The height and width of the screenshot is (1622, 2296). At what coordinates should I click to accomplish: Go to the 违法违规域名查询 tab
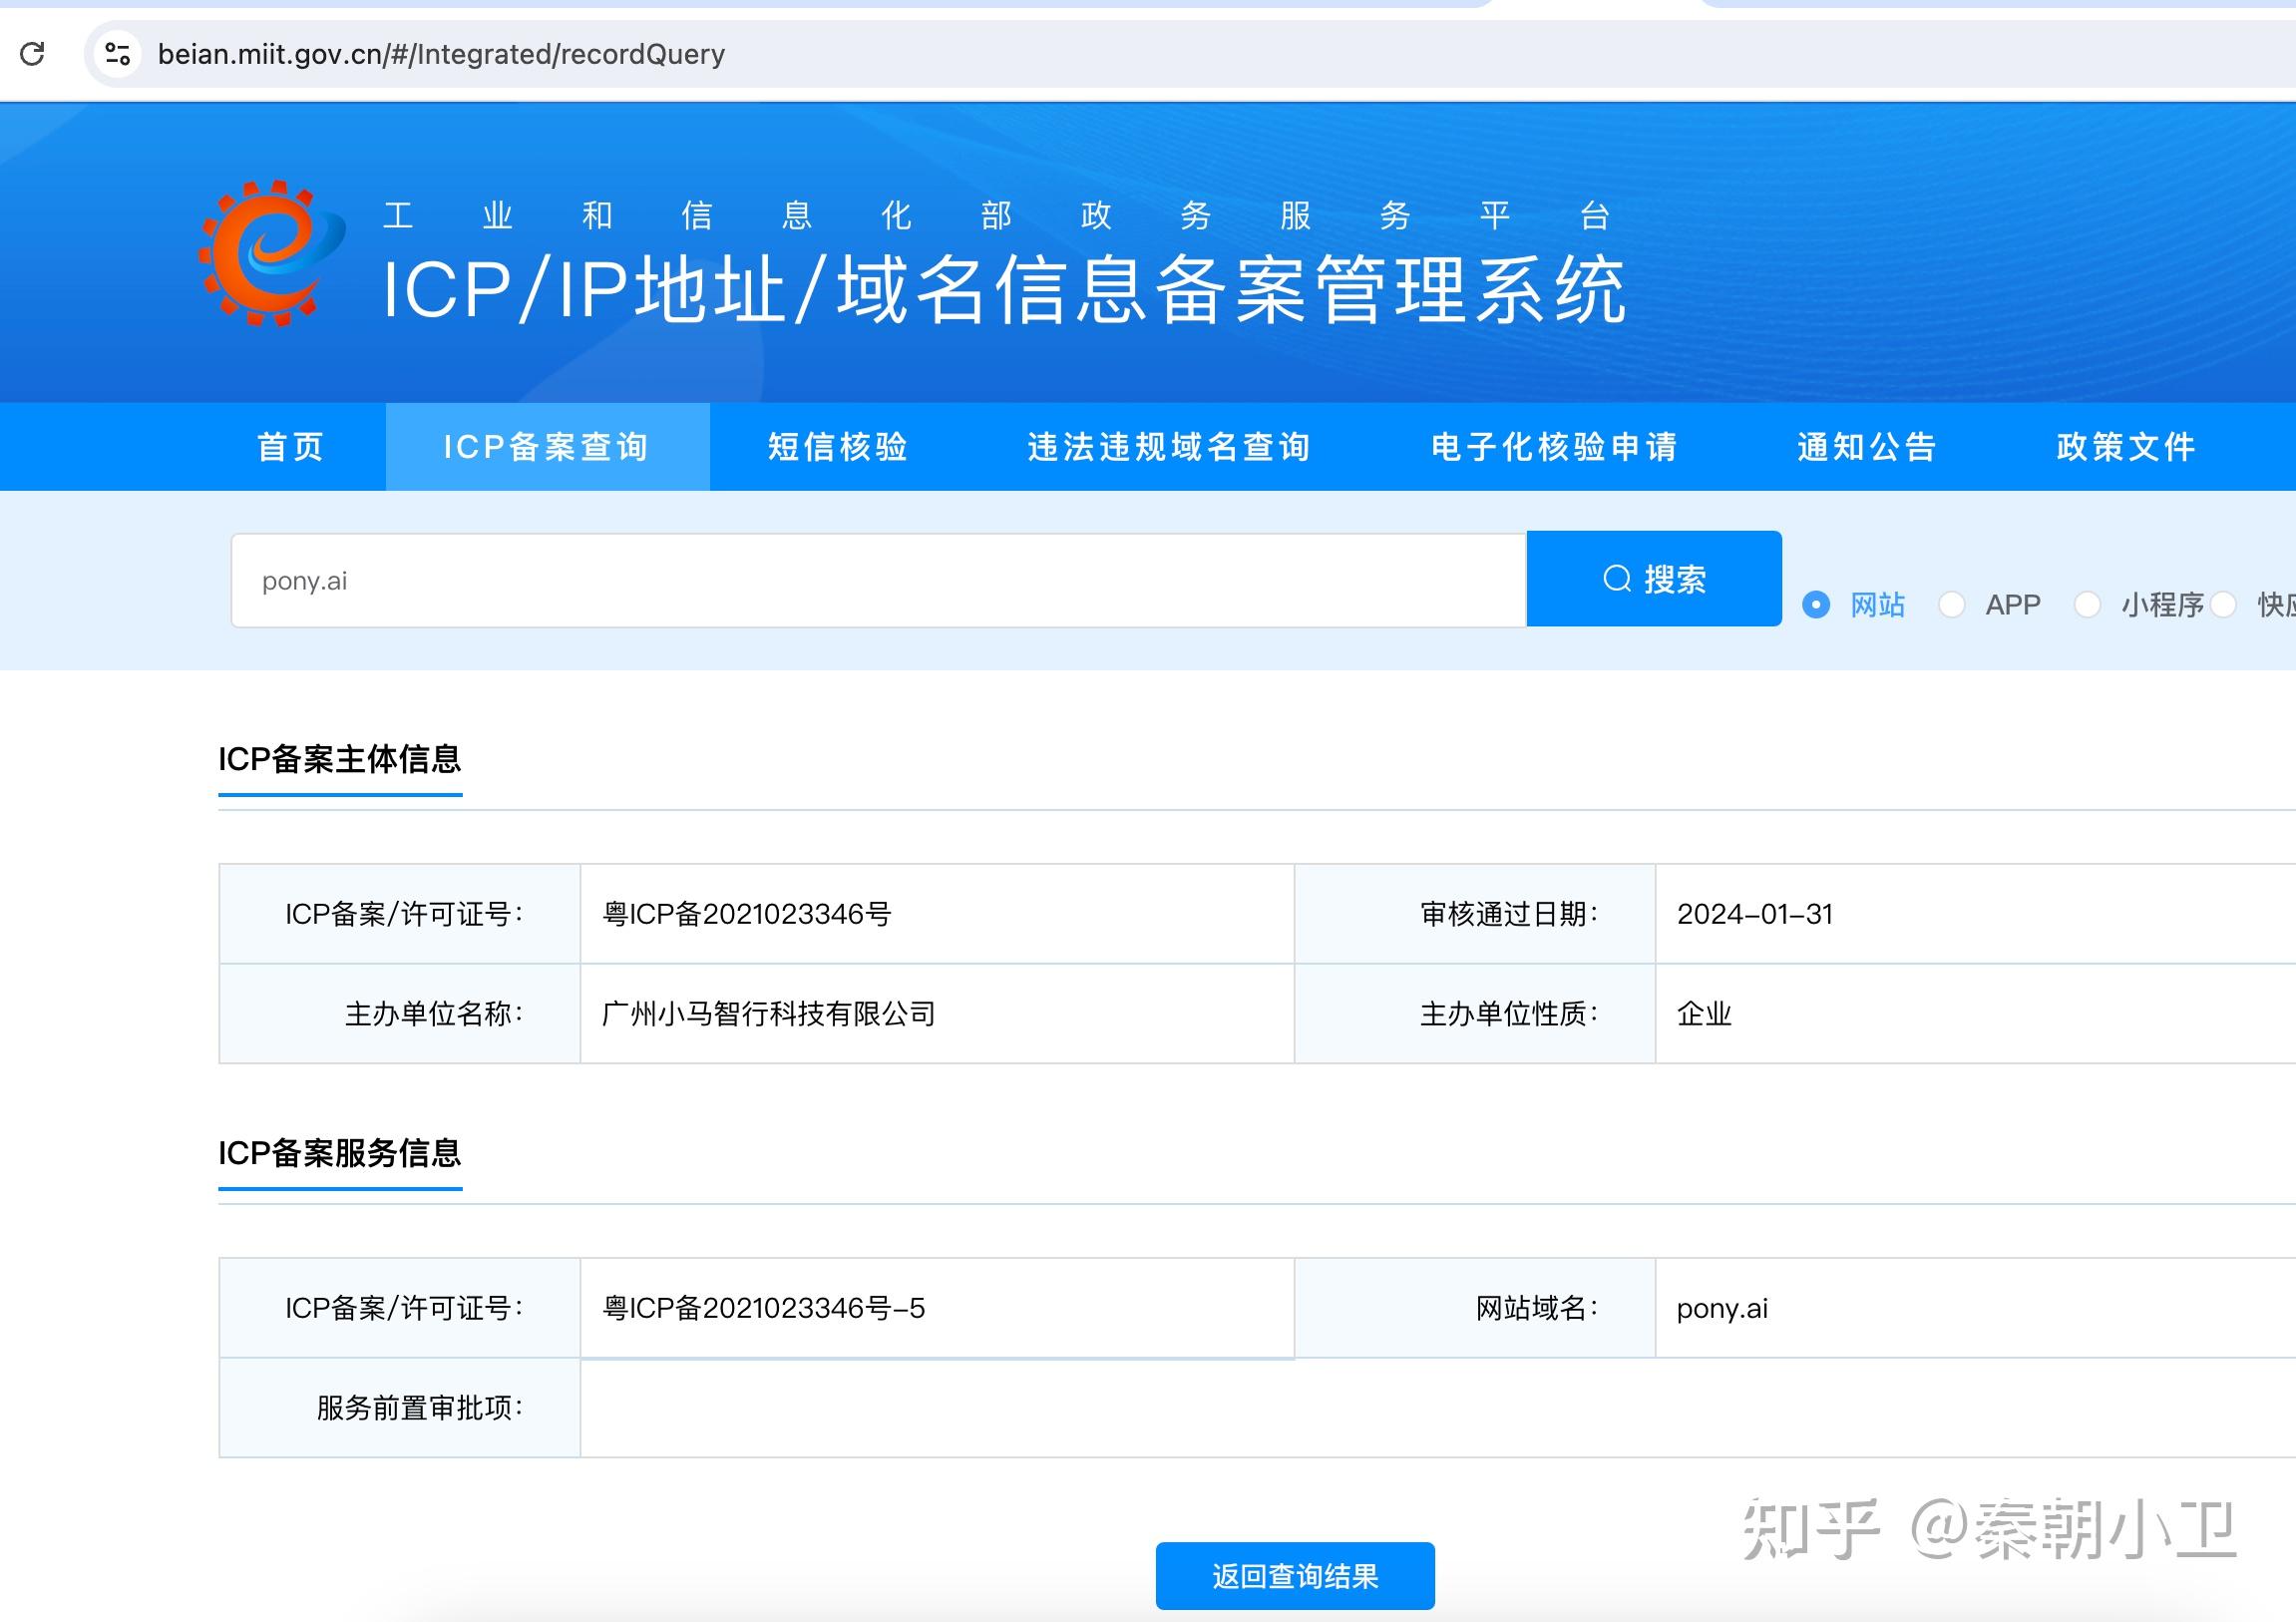coord(1169,447)
